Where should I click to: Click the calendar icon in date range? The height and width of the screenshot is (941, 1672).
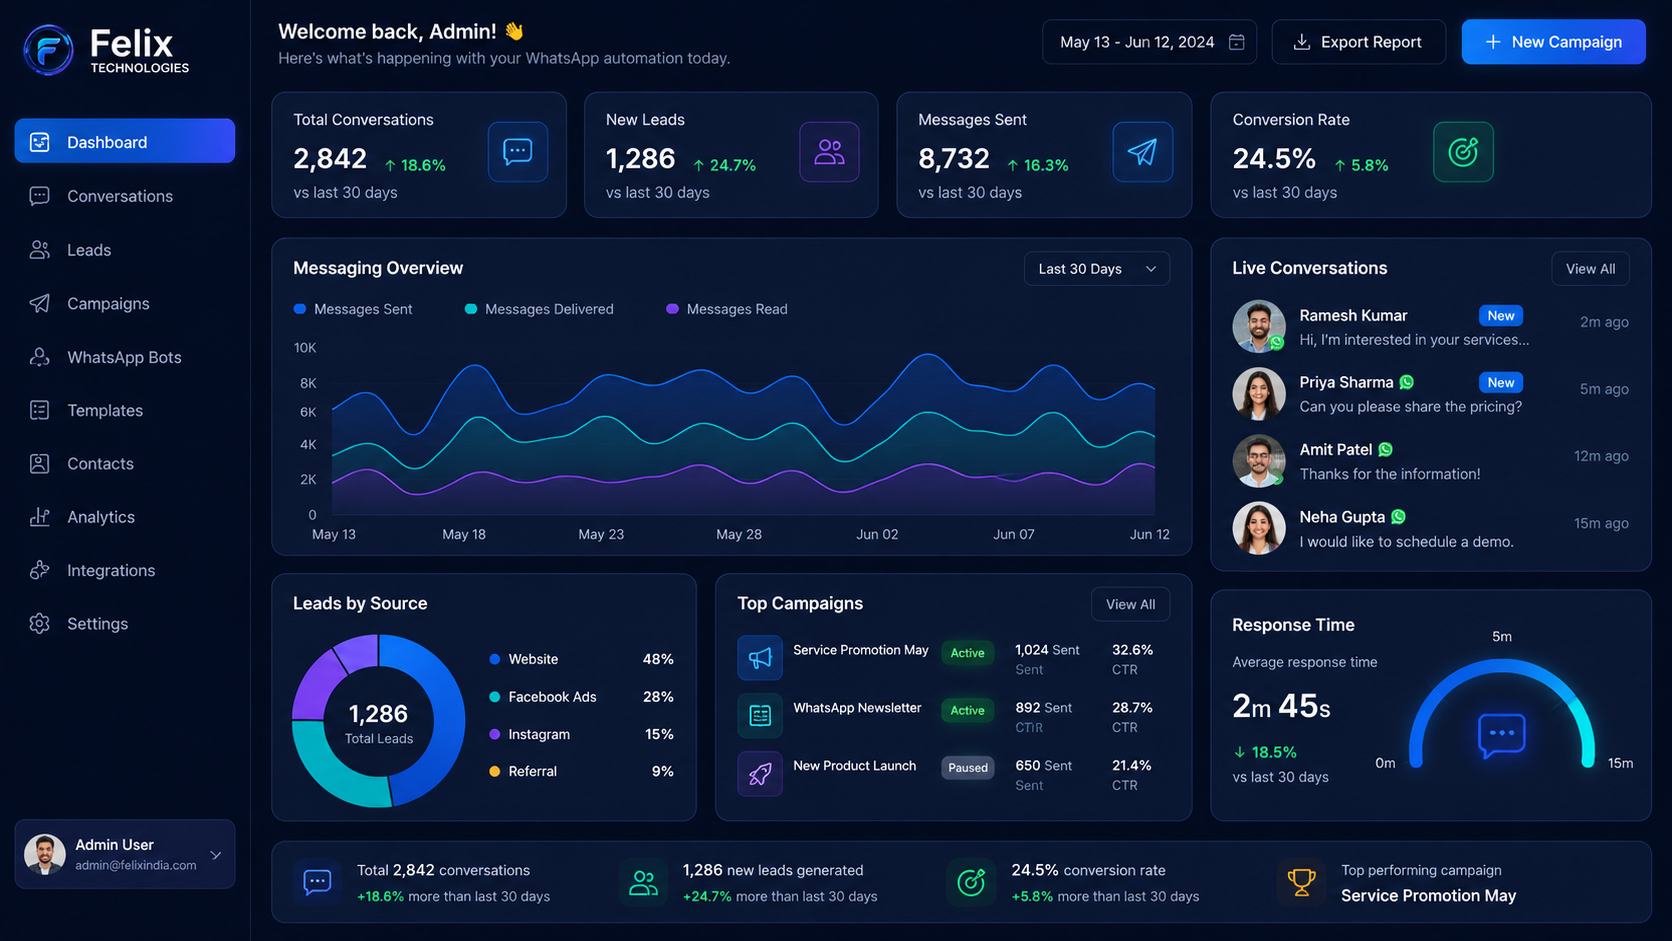coord(1237,42)
